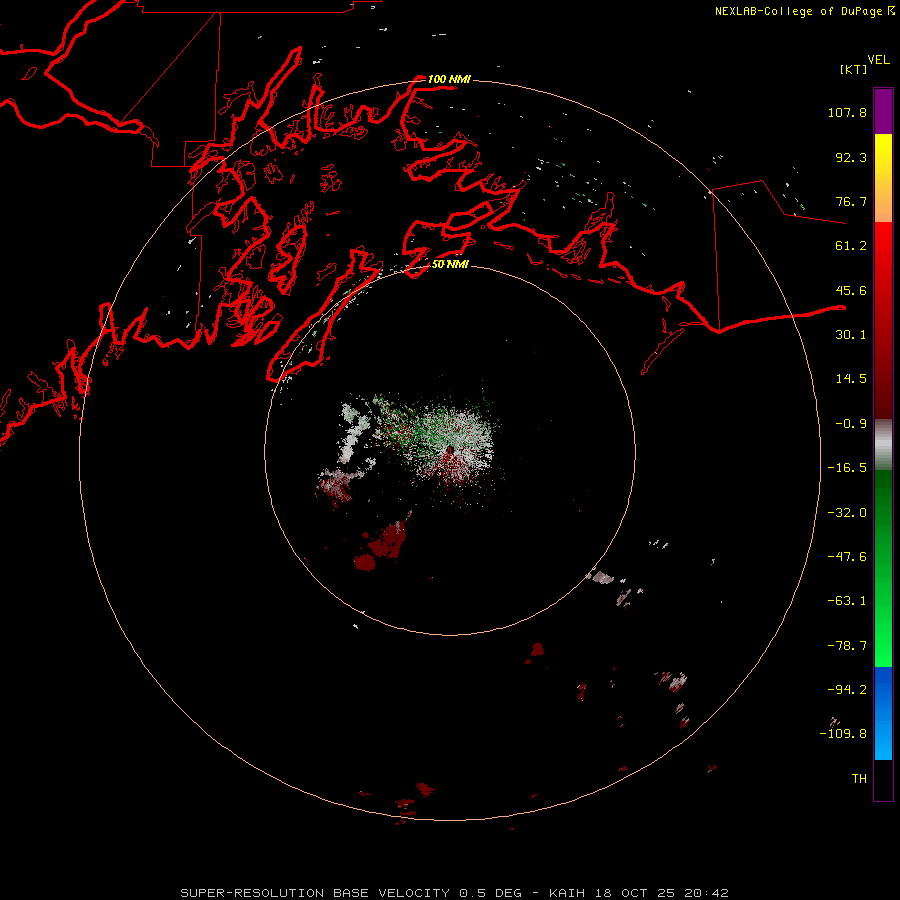Image resolution: width=900 pixels, height=900 pixels.
Task: Click the 14.5 velocity scale value
Action: click(851, 379)
